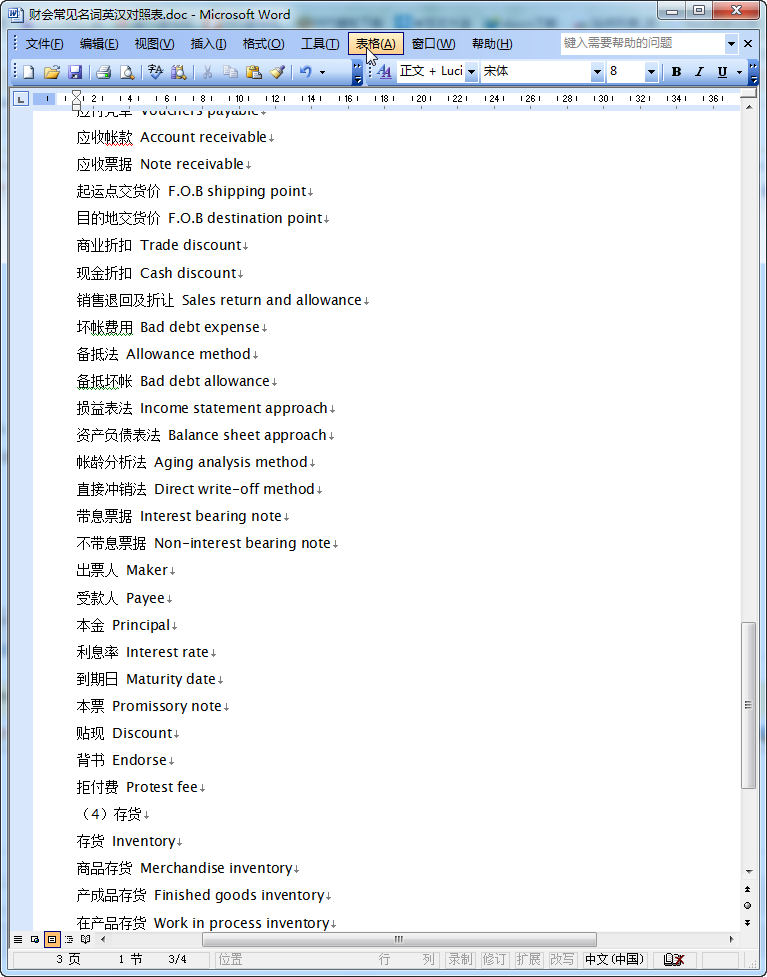Click in the help question input box

(642, 44)
